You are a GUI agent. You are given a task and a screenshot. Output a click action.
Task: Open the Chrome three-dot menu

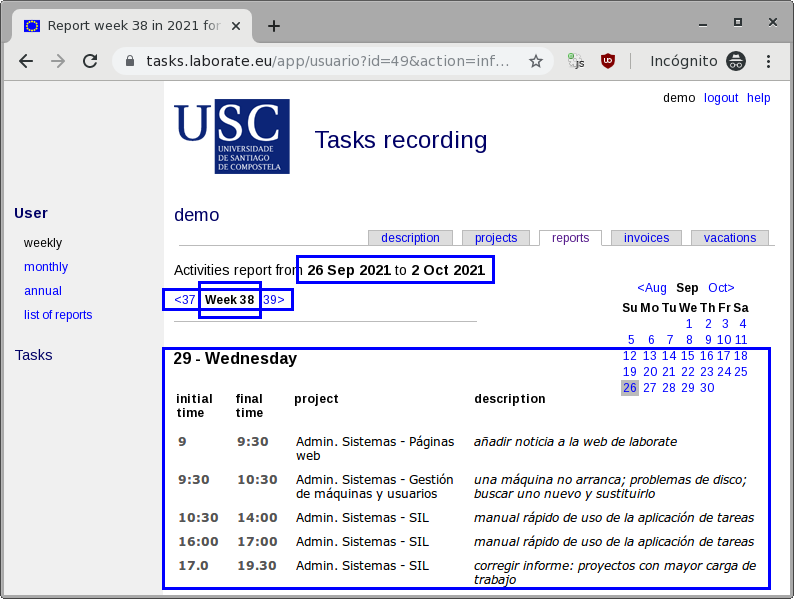pos(768,61)
